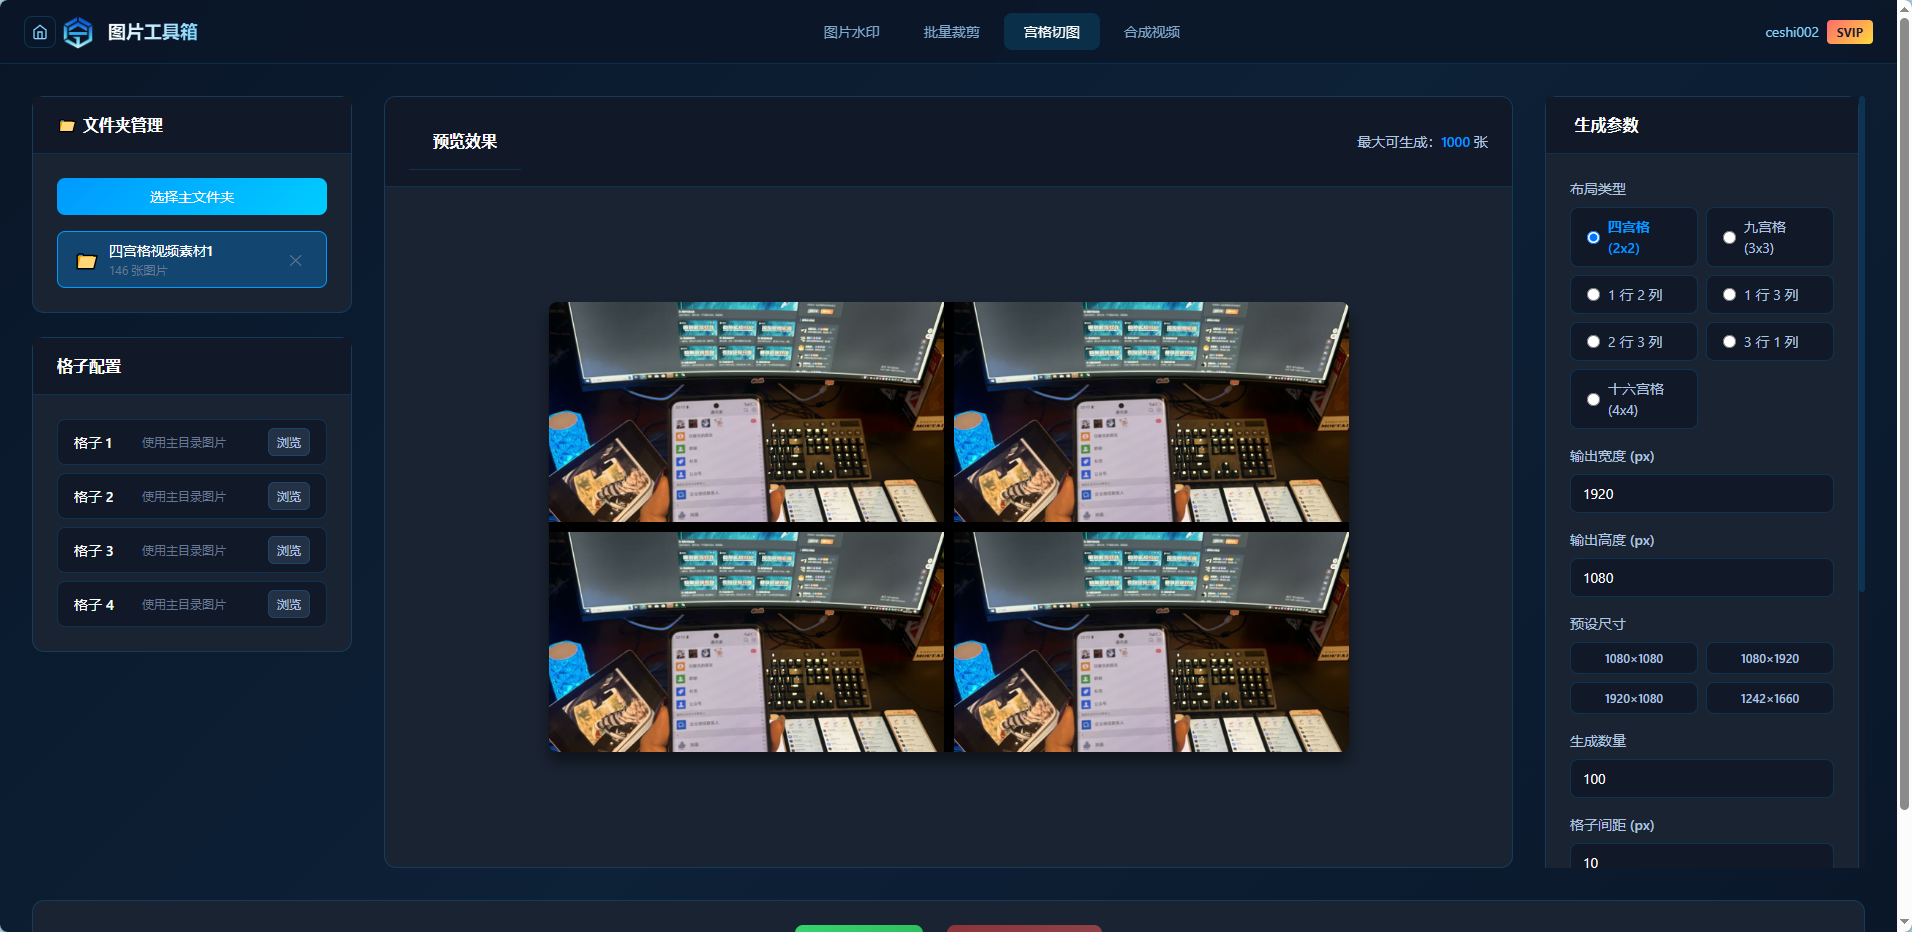Viewport: 1912px width, 932px height.
Task: Click the home icon in header
Action: point(40,32)
